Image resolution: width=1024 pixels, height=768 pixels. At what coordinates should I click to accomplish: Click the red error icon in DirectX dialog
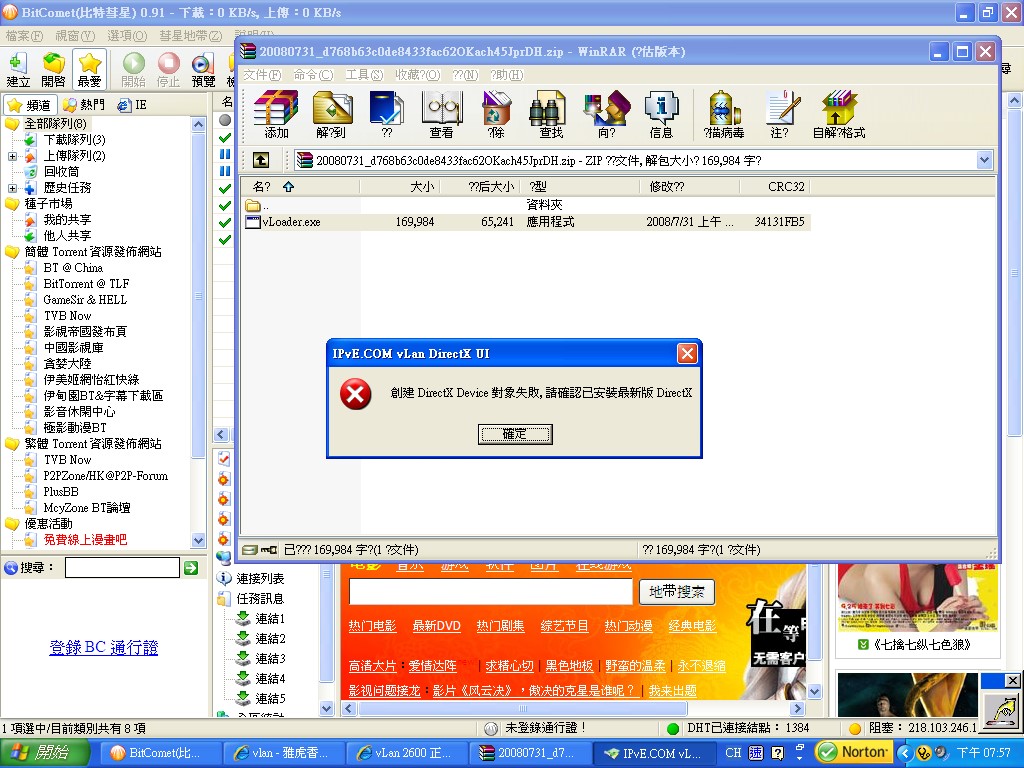click(x=355, y=394)
